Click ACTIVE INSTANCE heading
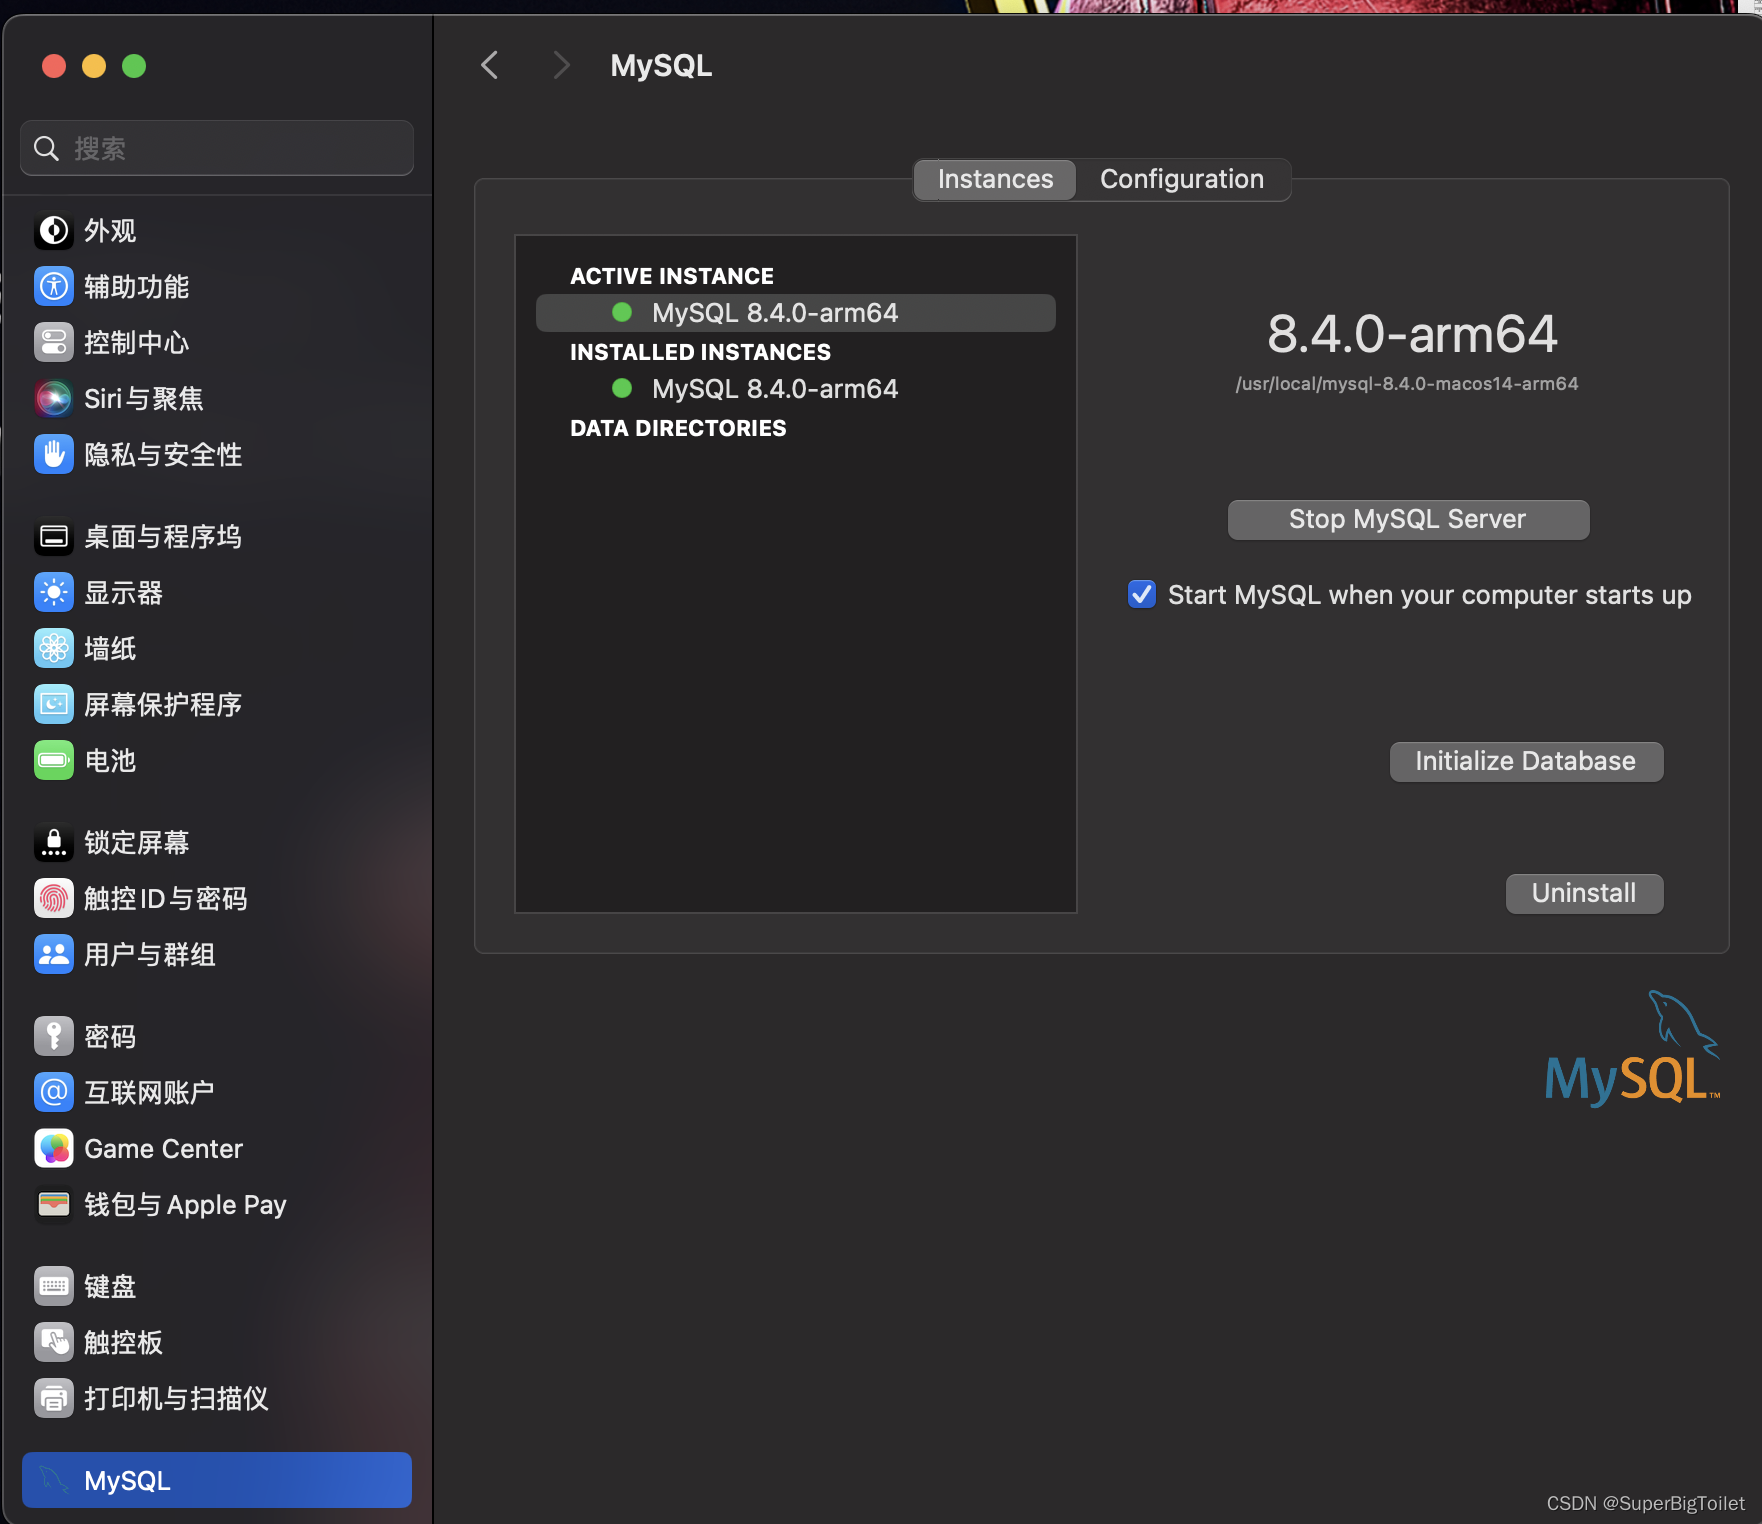Viewport: 1762px width, 1524px height. pos(672,276)
